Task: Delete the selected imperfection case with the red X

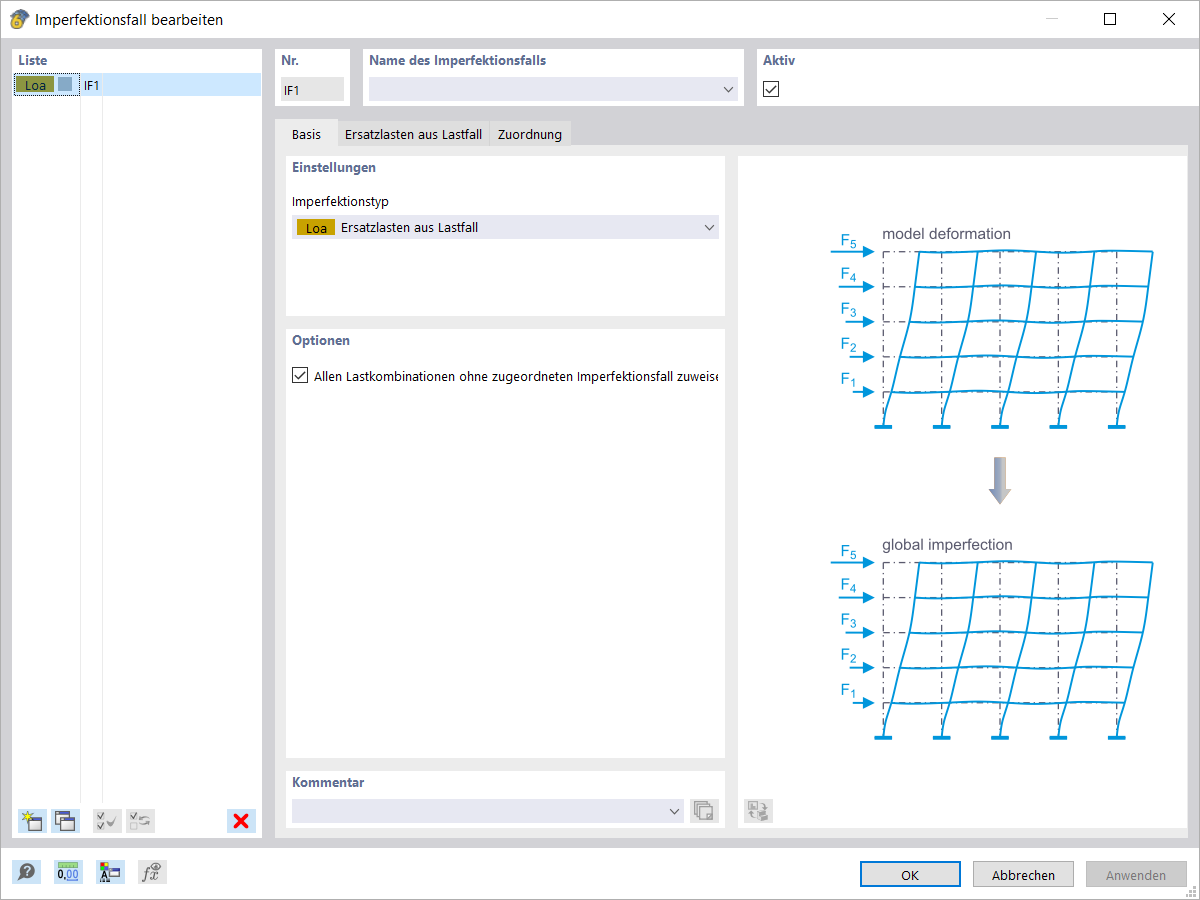Action: (241, 821)
